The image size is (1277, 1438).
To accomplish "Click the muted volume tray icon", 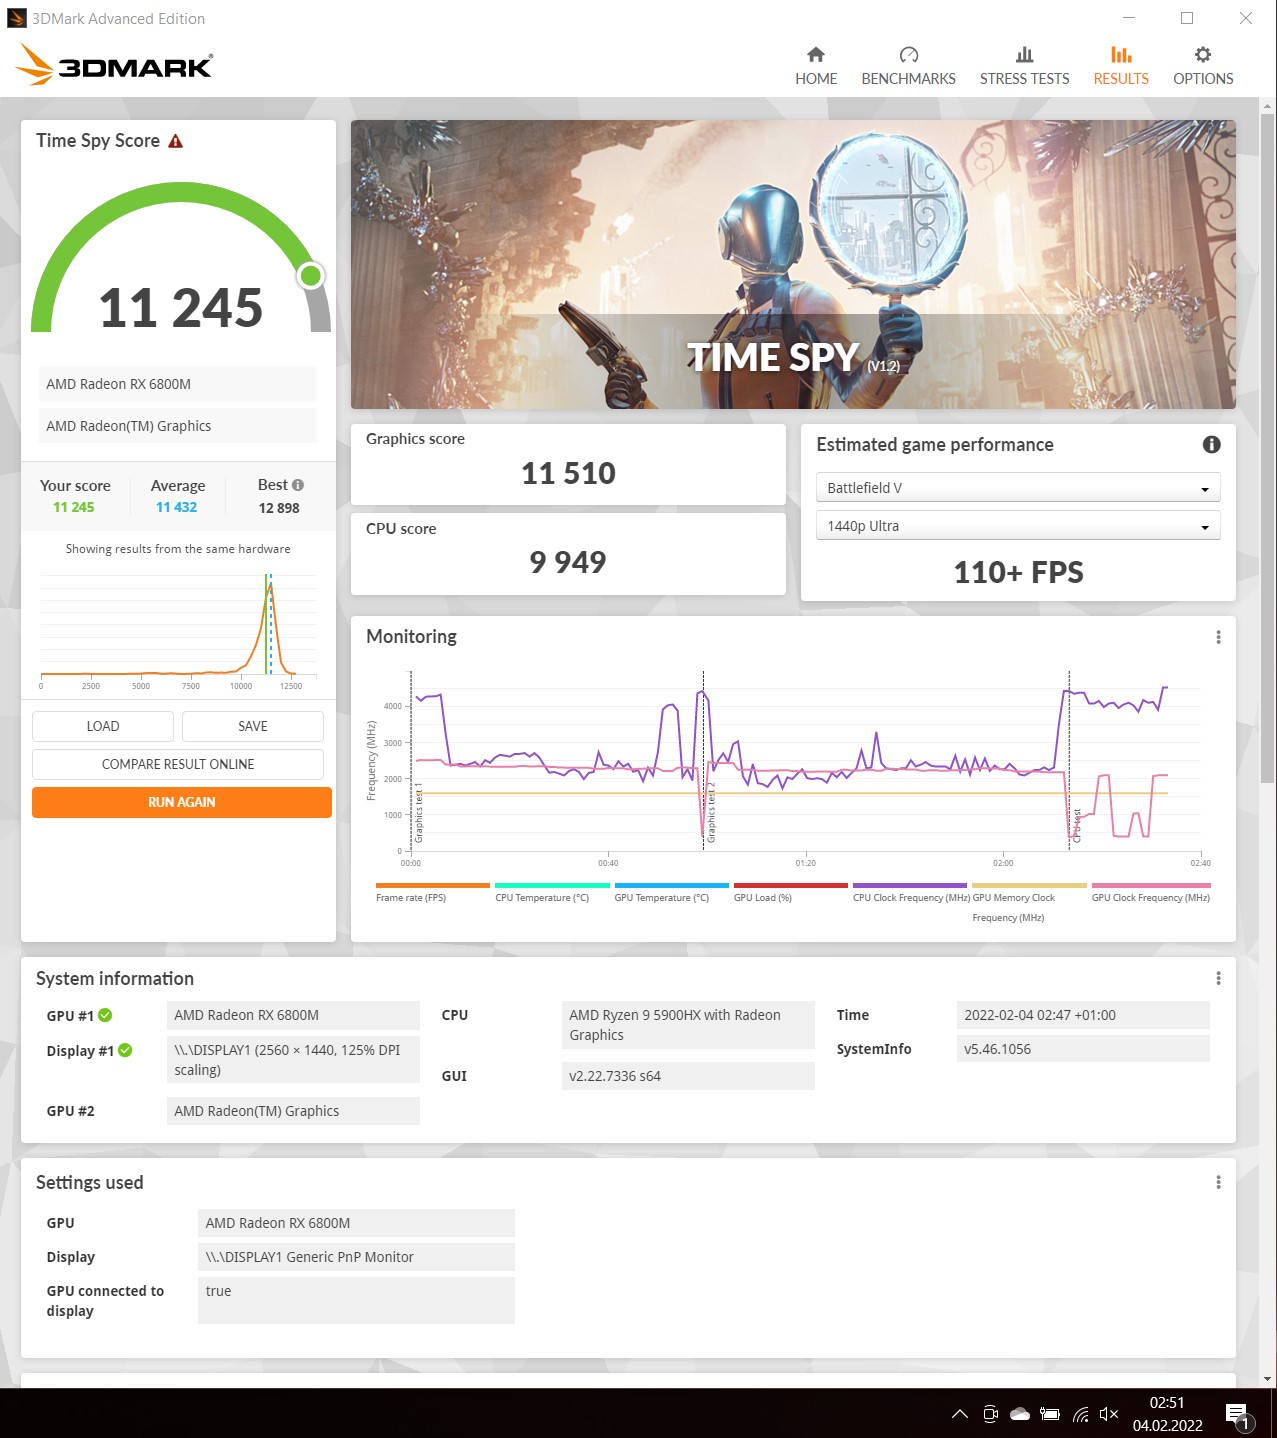I will 1109,1414.
